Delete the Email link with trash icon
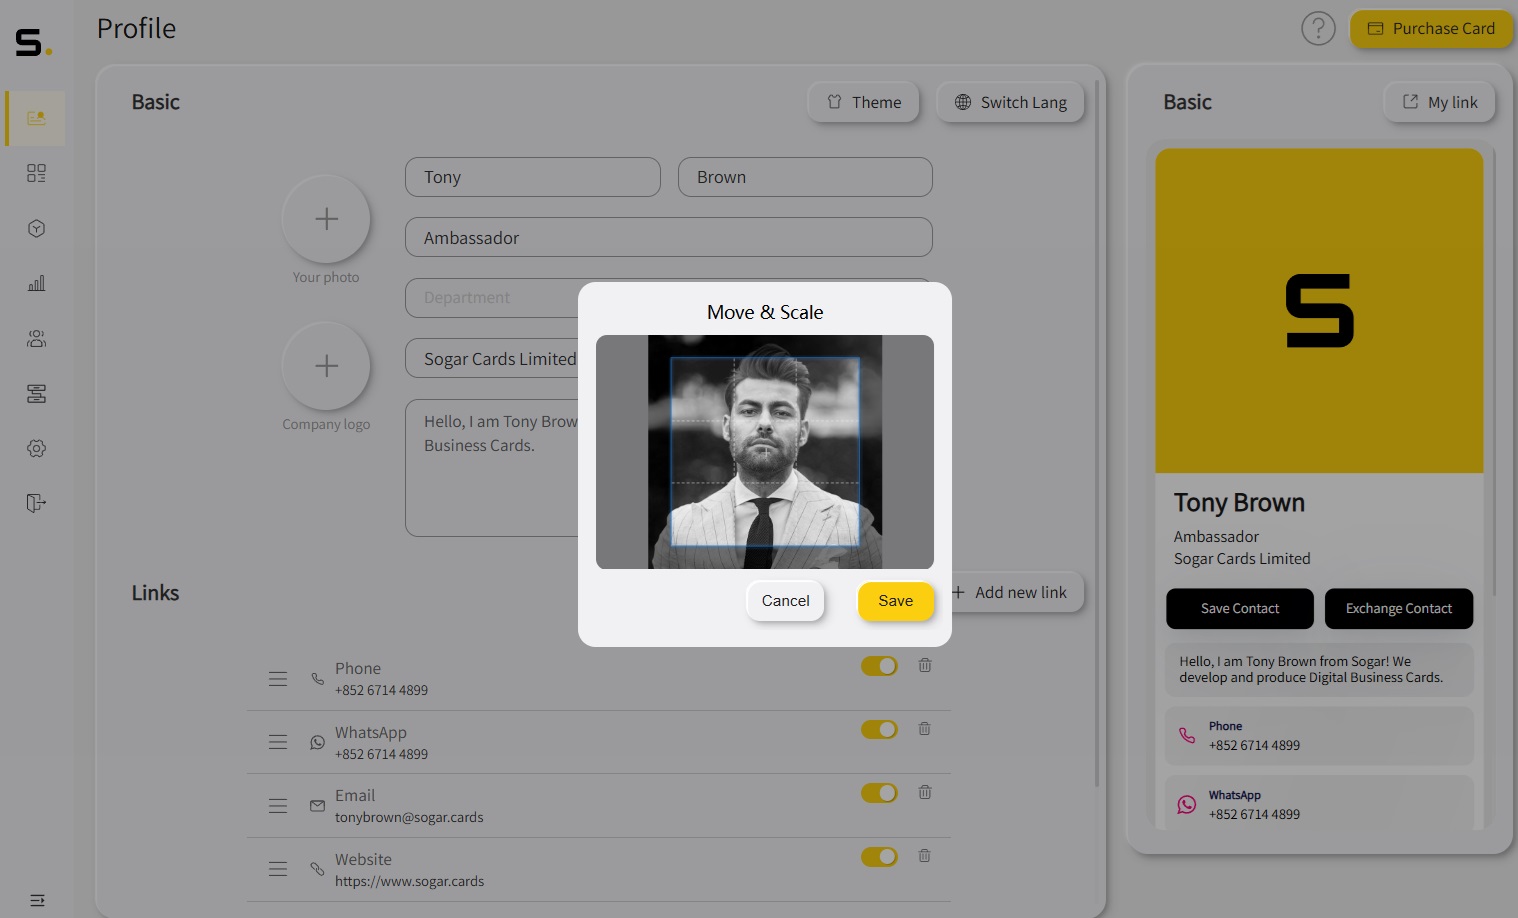The width and height of the screenshot is (1518, 918). [x=925, y=792]
